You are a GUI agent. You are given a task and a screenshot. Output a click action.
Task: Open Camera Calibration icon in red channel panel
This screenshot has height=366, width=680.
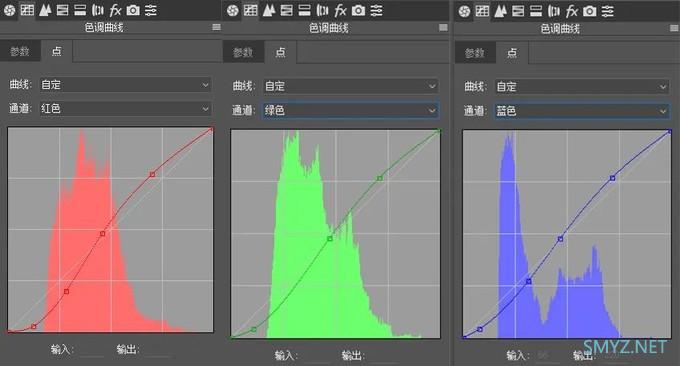point(133,10)
